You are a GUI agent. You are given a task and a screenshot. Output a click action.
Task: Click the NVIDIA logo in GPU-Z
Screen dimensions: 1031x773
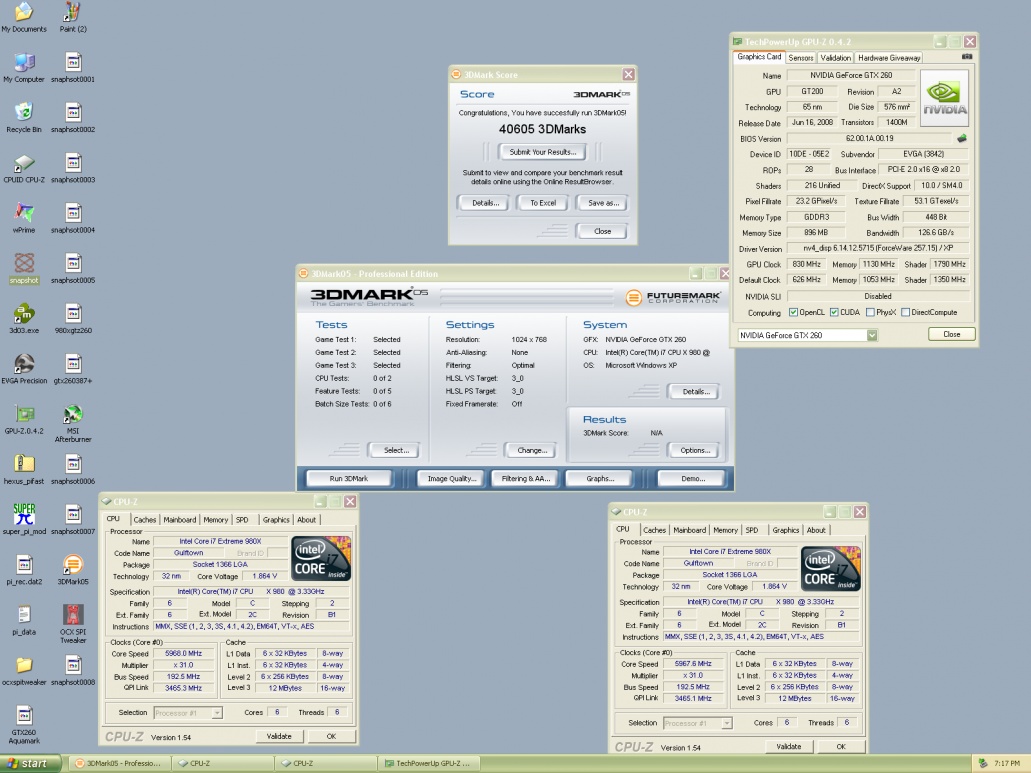coord(944,97)
